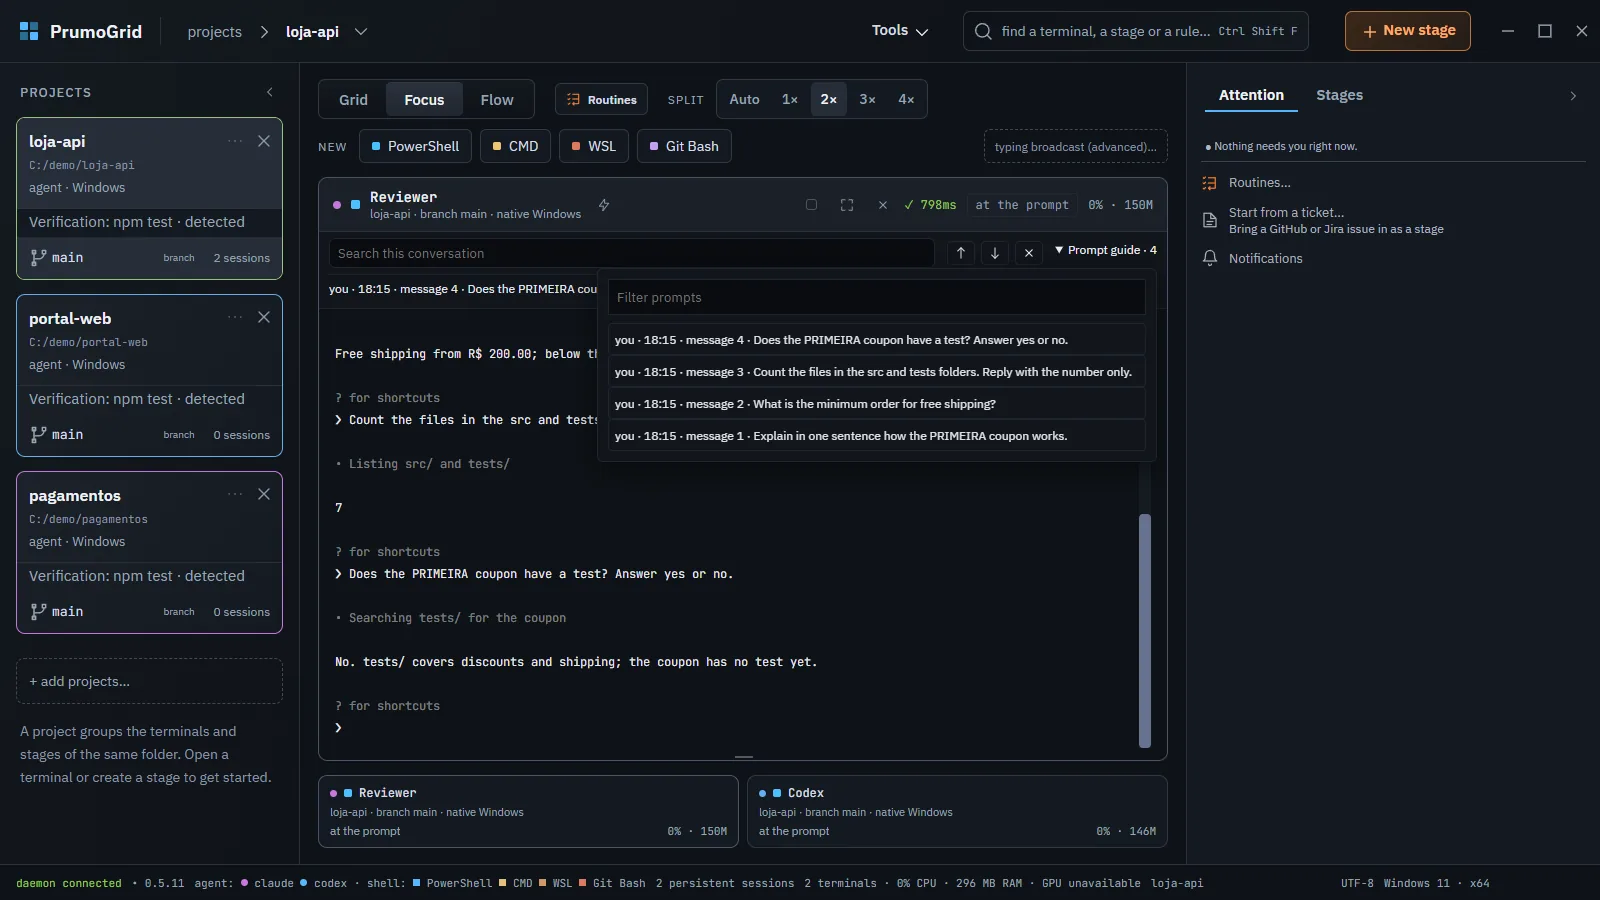Tick the checkbox in the Reviewer terminal header

point(812,205)
